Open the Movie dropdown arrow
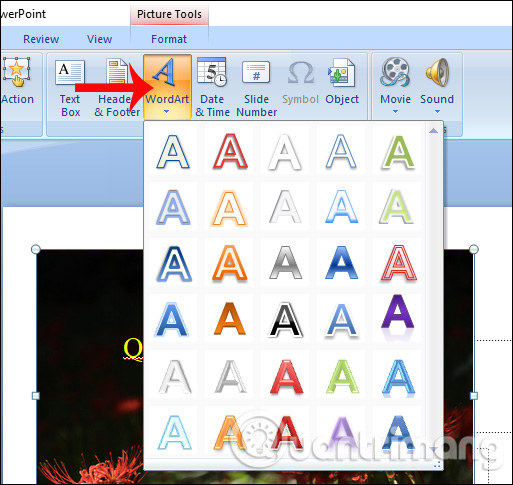513x485 pixels. pyautogui.click(x=395, y=112)
